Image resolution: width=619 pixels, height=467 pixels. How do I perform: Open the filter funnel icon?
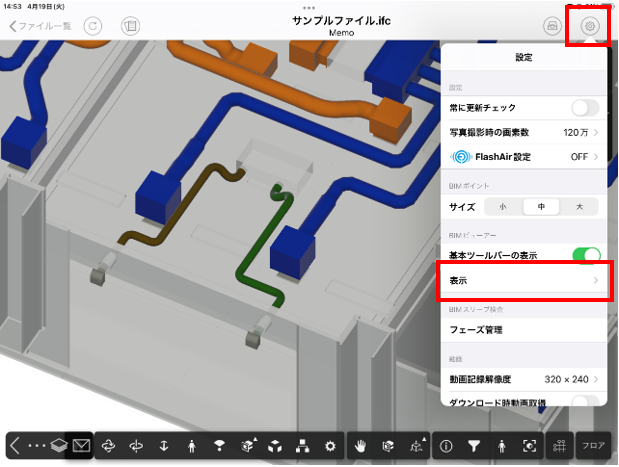point(475,445)
